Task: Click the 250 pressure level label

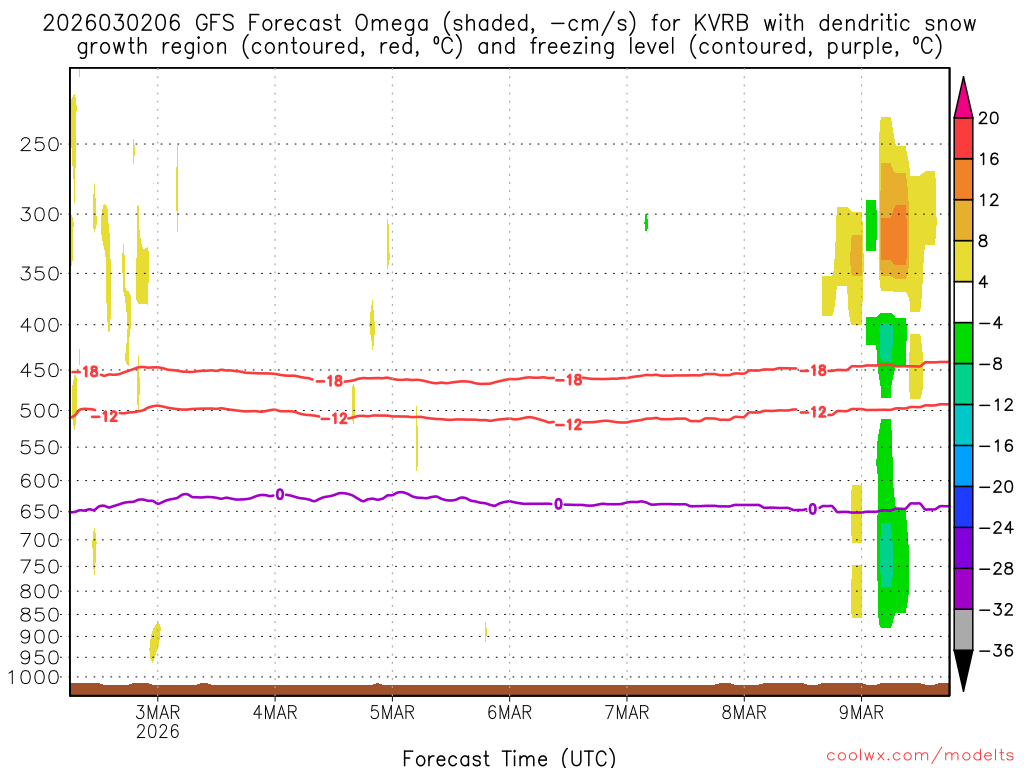Action: 40,144
